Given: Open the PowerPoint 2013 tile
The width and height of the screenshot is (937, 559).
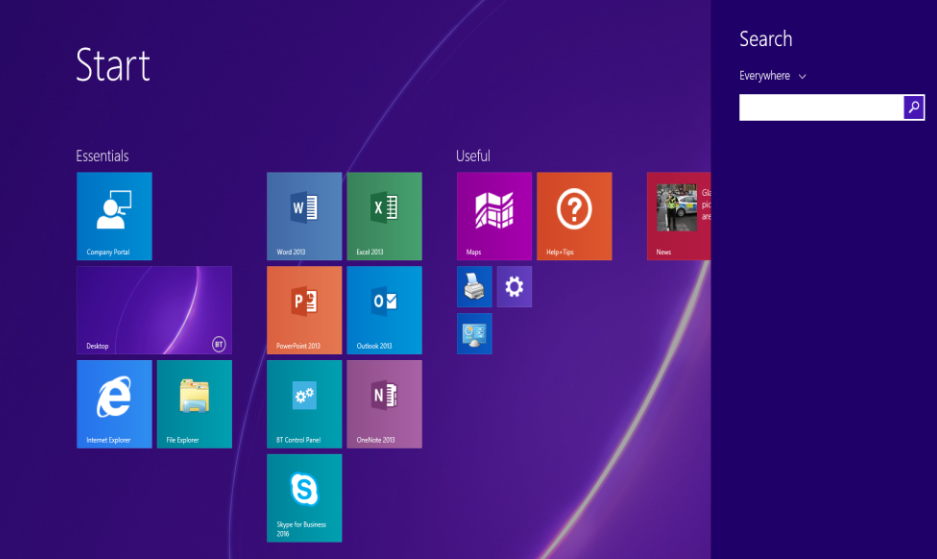Looking at the screenshot, I should pos(304,310).
